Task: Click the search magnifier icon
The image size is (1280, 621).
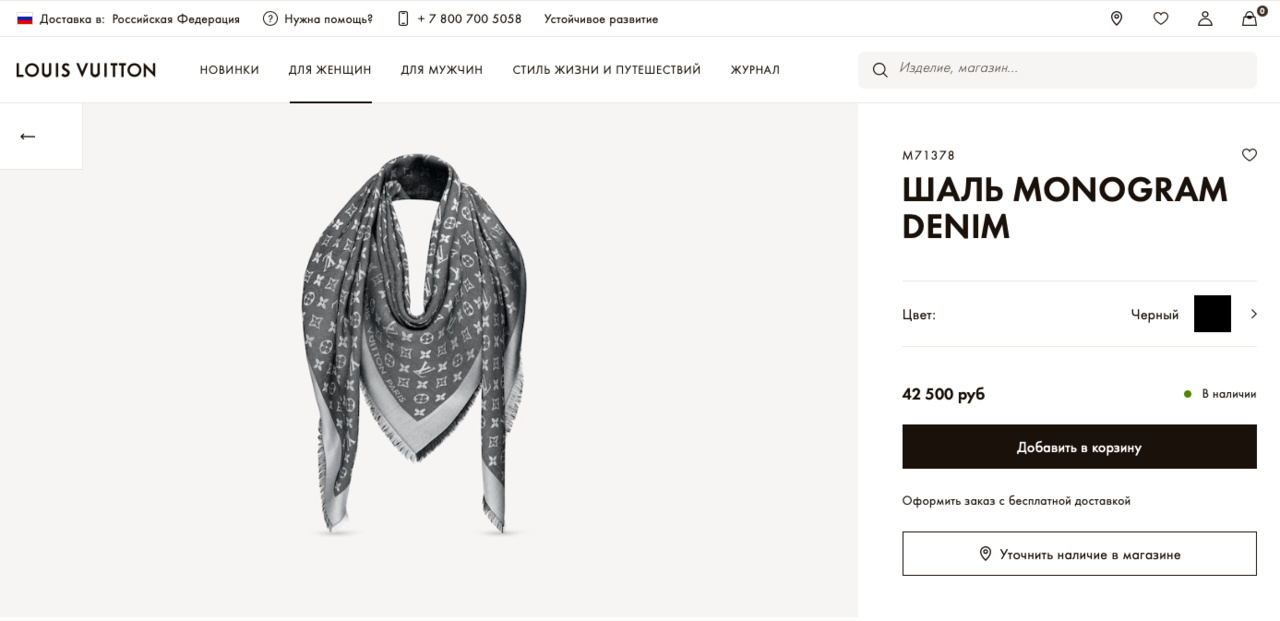Action: (880, 70)
